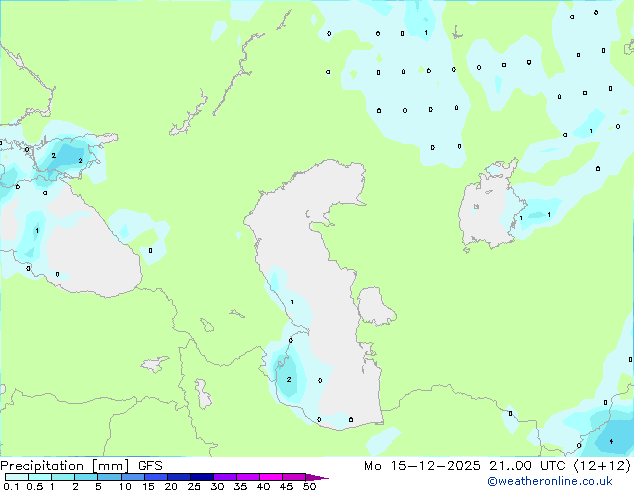Click the above-50 arrow tip of legend
Viewport: 634px width, 490px height.
pyautogui.click(x=317, y=477)
